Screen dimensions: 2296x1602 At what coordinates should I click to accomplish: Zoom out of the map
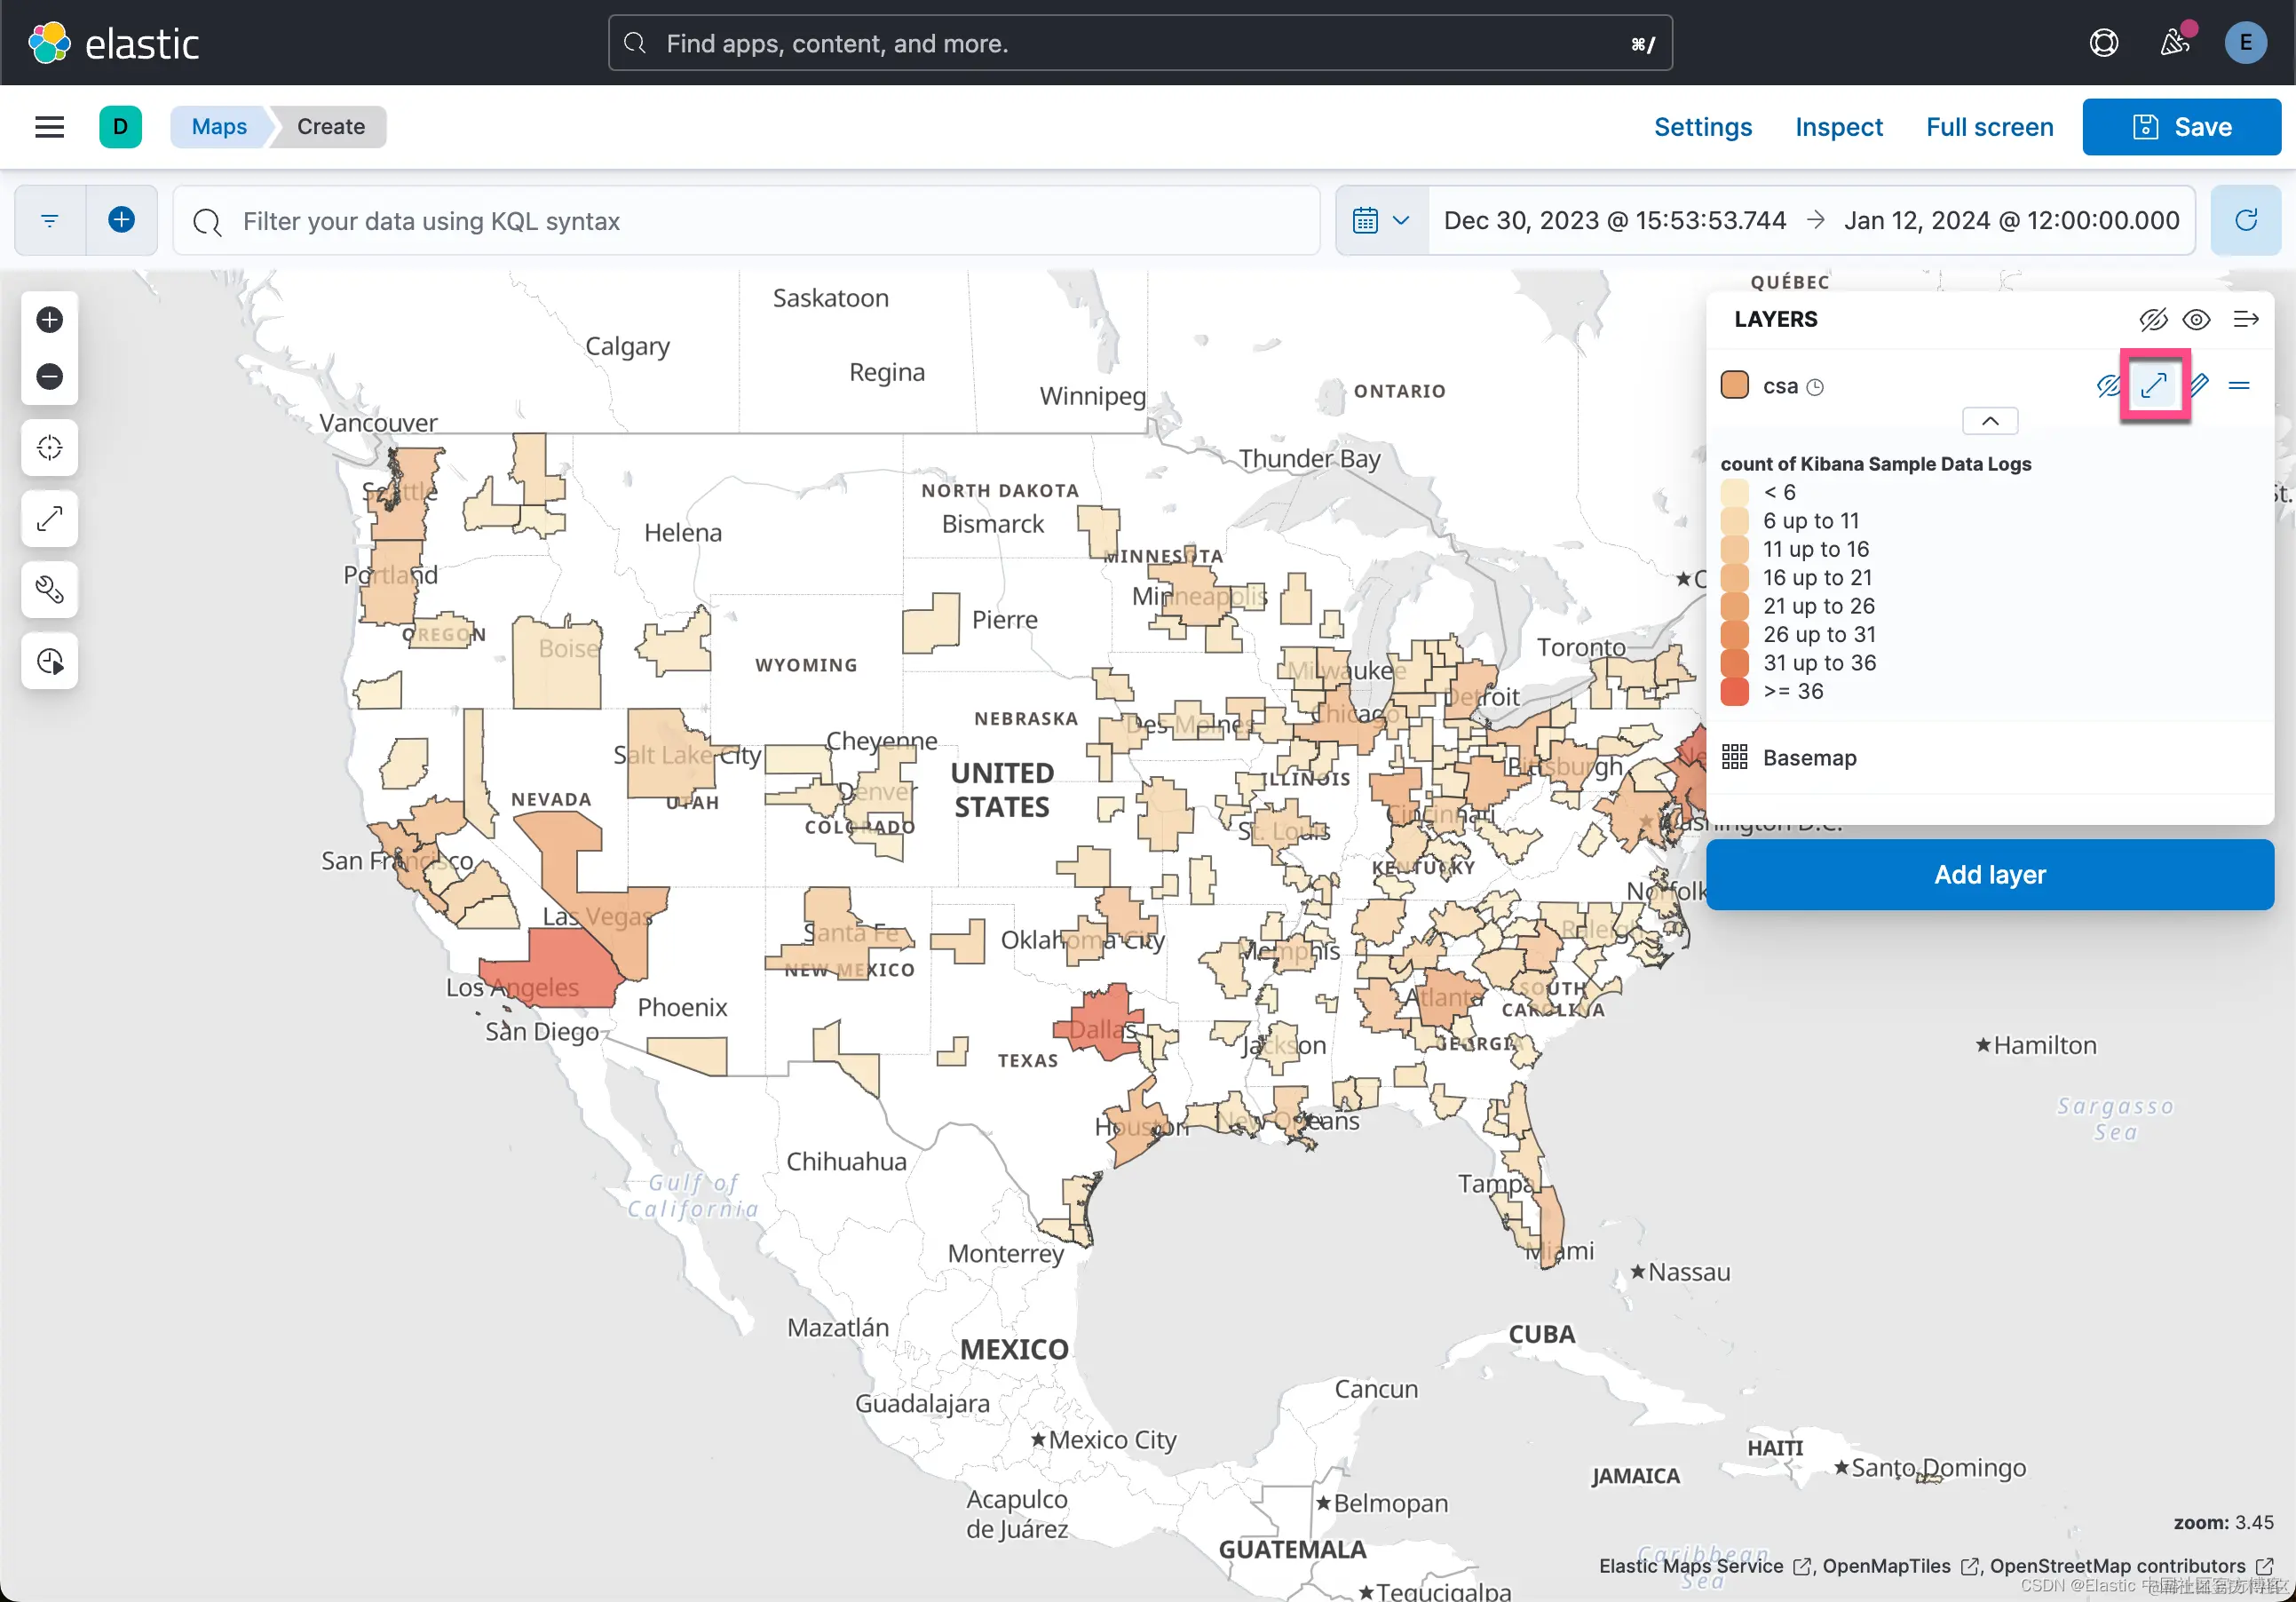(49, 377)
